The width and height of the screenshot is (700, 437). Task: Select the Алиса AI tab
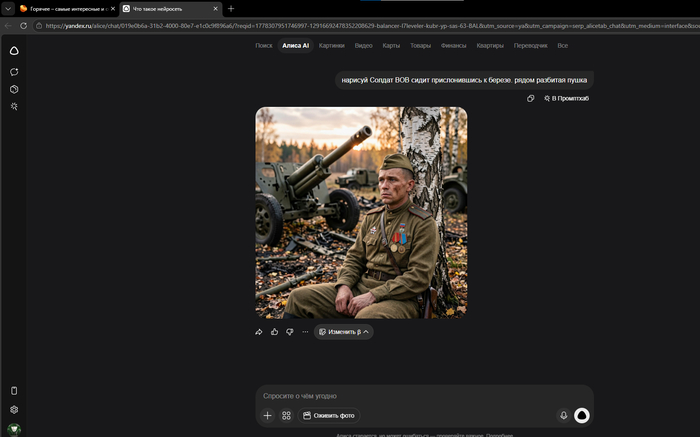pyautogui.click(x=296, y=46)
